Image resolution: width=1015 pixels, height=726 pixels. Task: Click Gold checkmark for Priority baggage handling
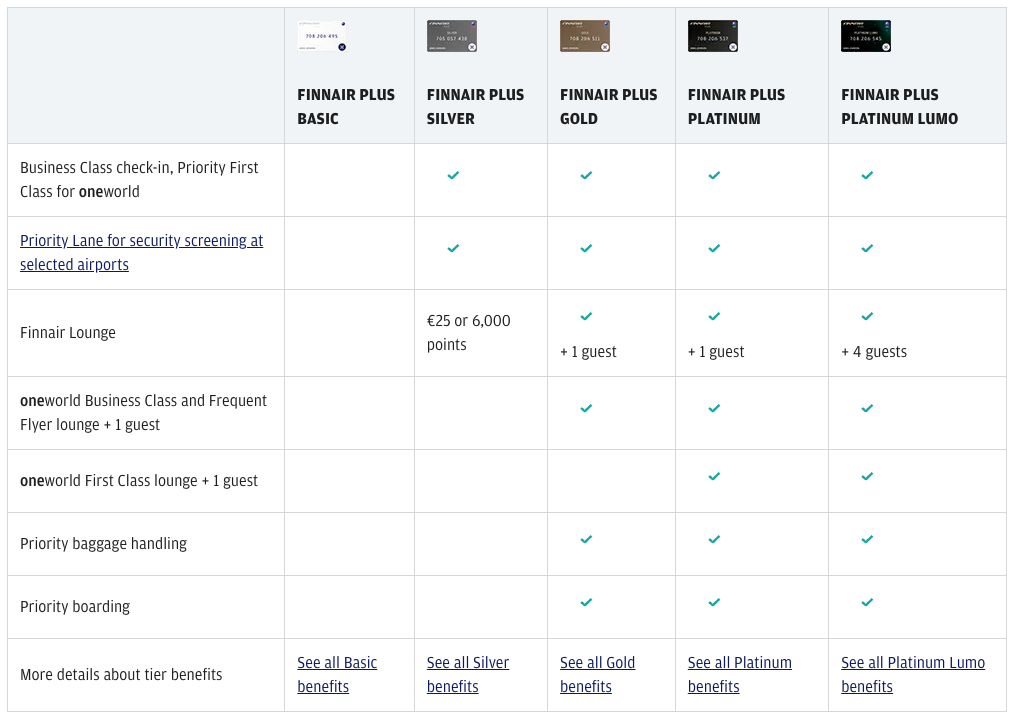click(586, 539)
